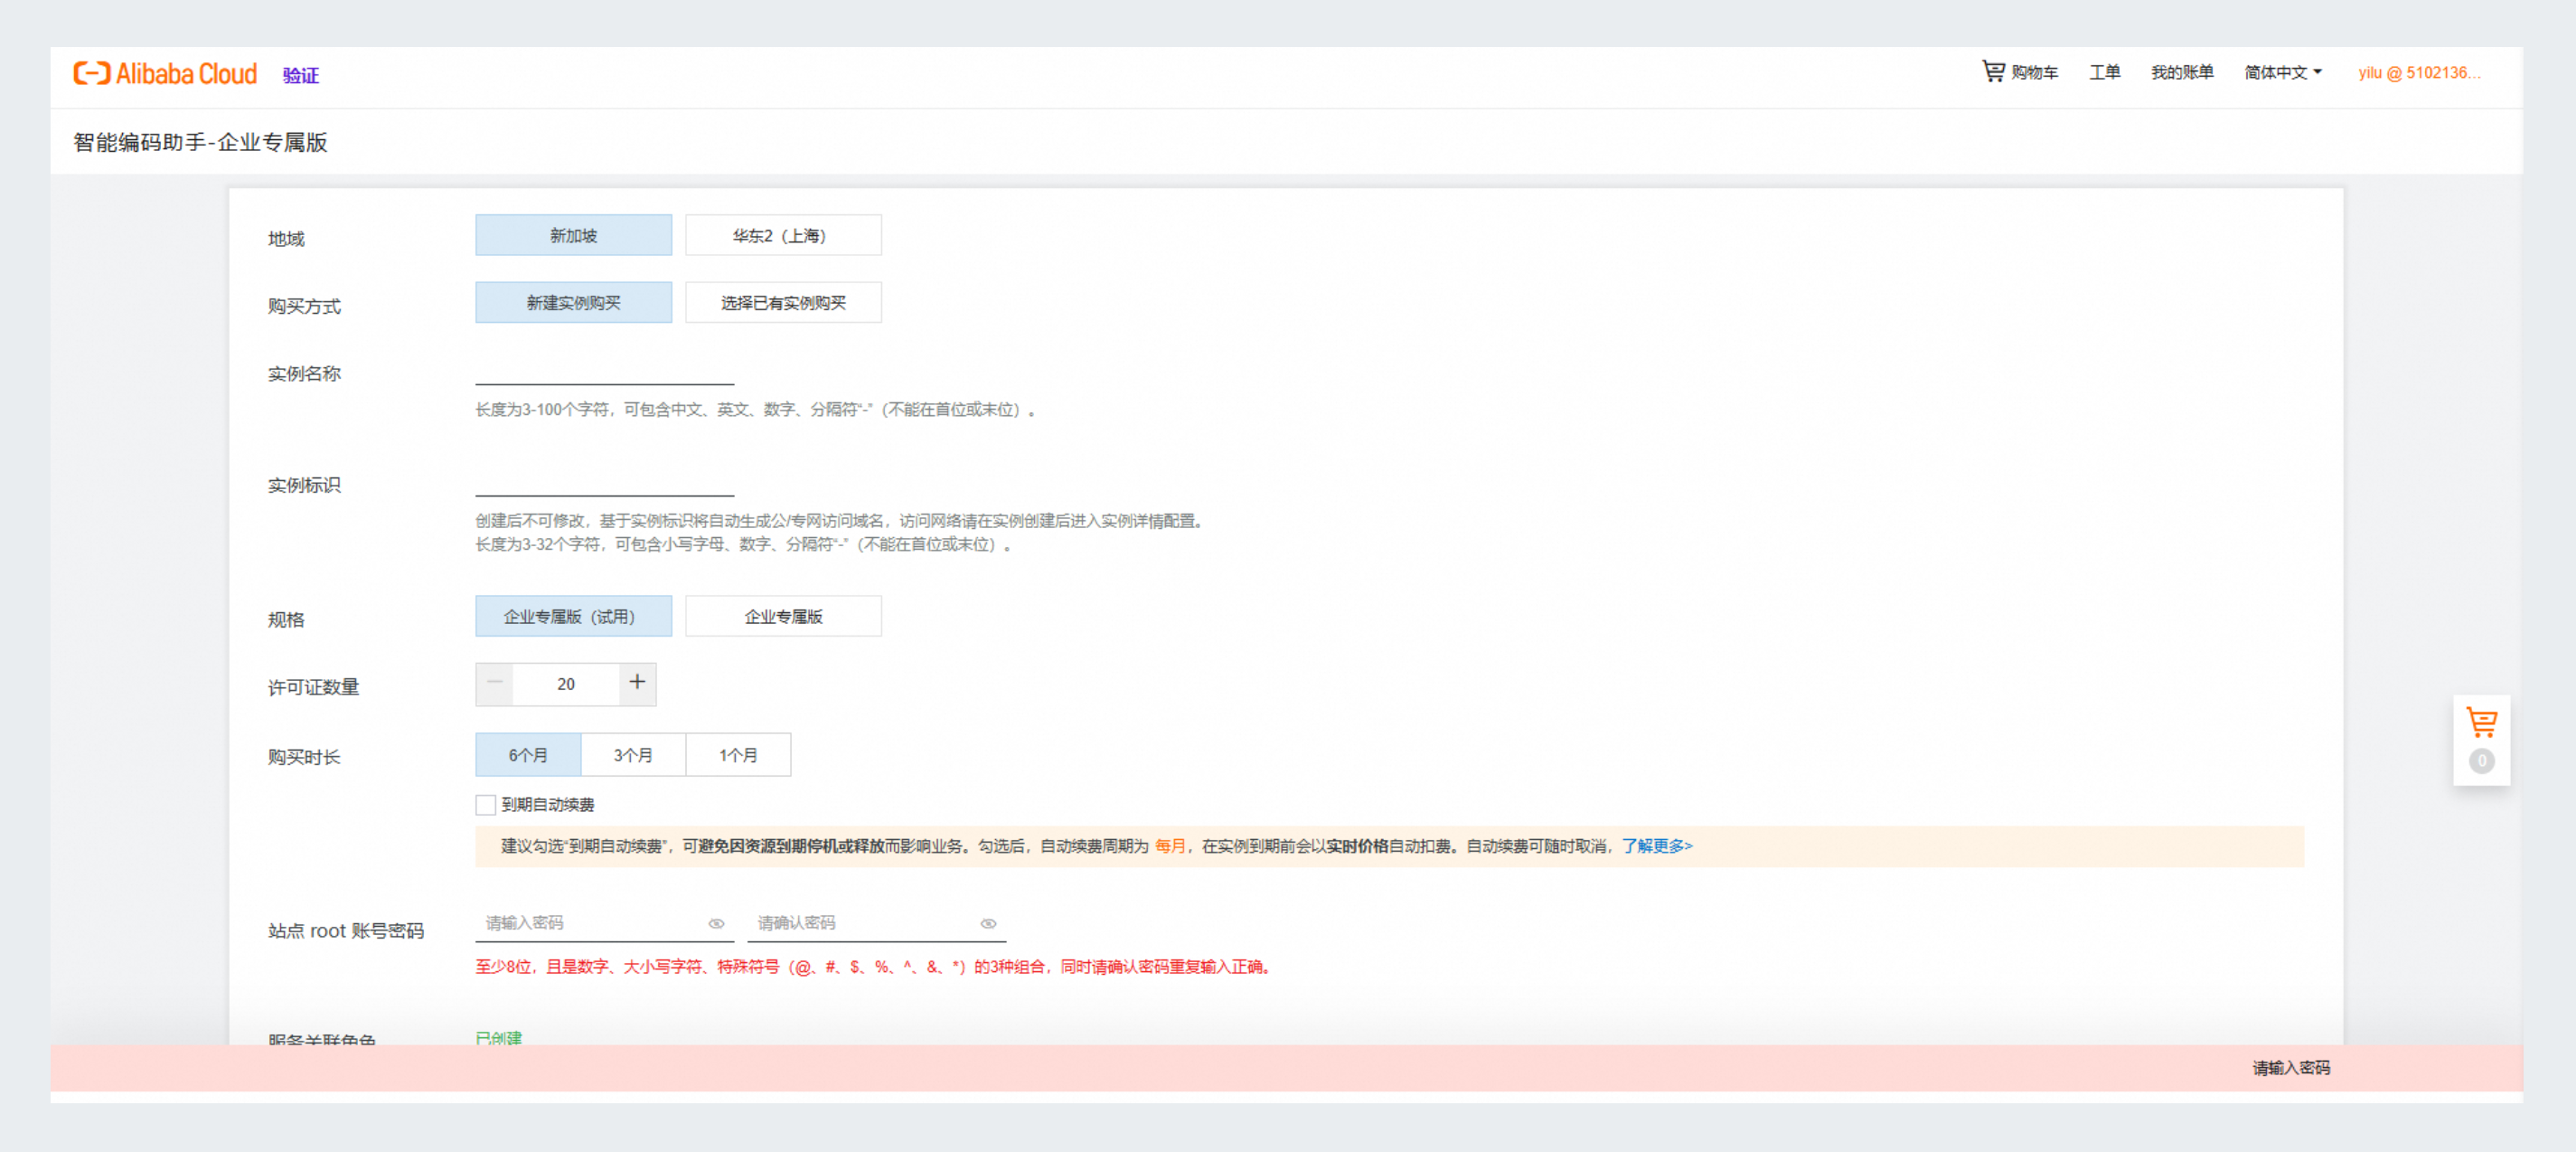This screenshot has width=2576, height=1152.
Task: Show the confirm password field contents
Action: (988, 923)
